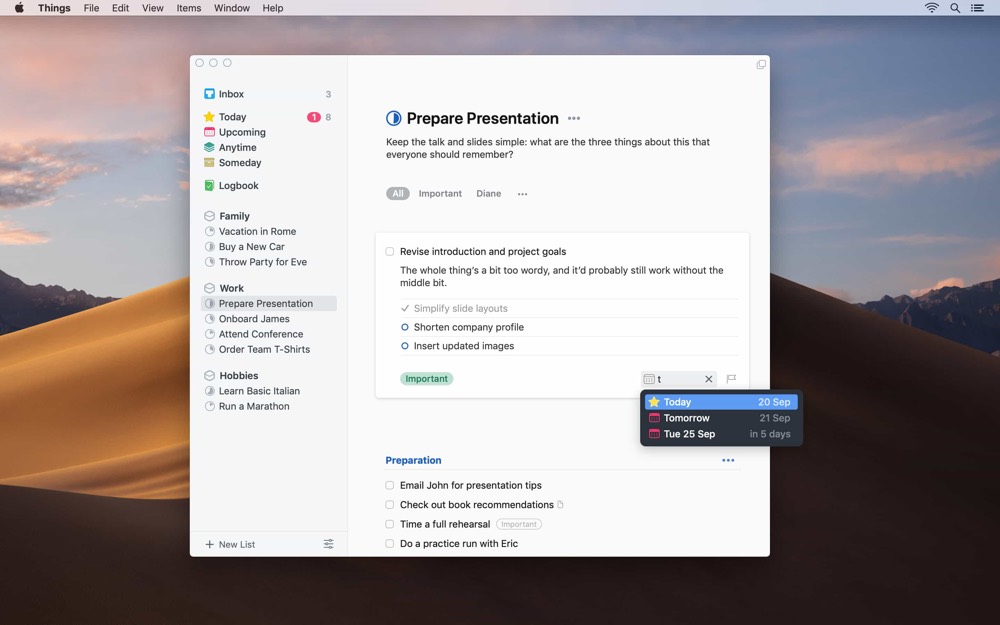The height and width of the screenshot is (625, 1000).
Task: Open the Items menu
Action: [189, 8]
